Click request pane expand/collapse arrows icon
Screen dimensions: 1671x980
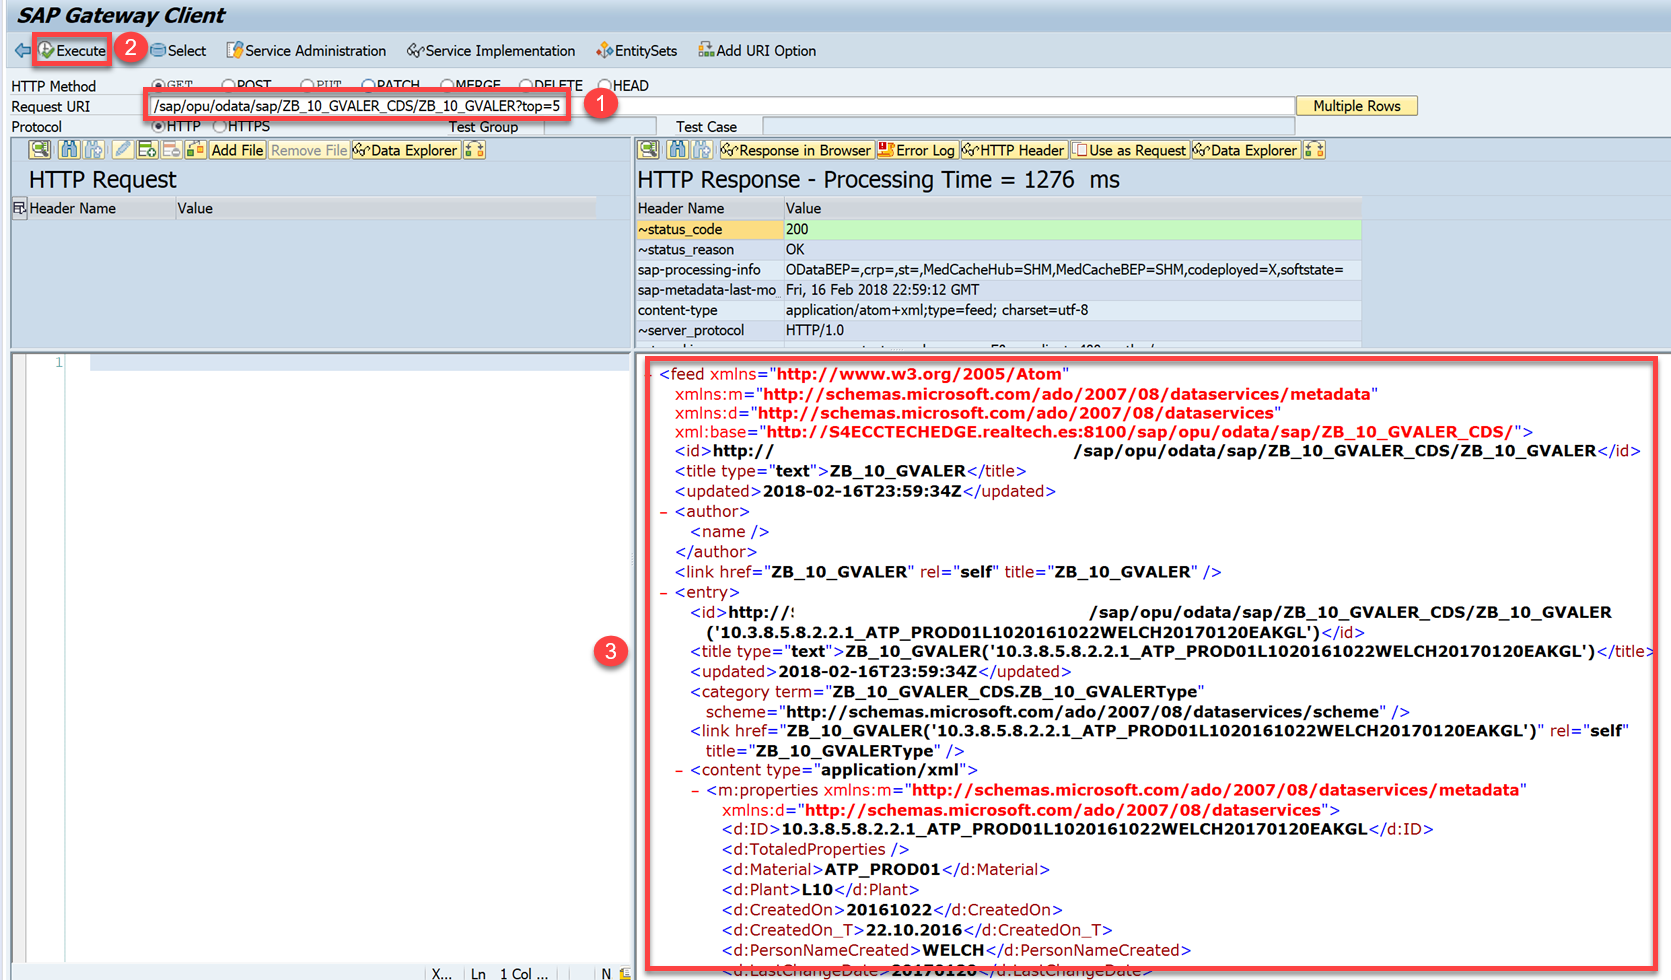[x=475, y=150]
